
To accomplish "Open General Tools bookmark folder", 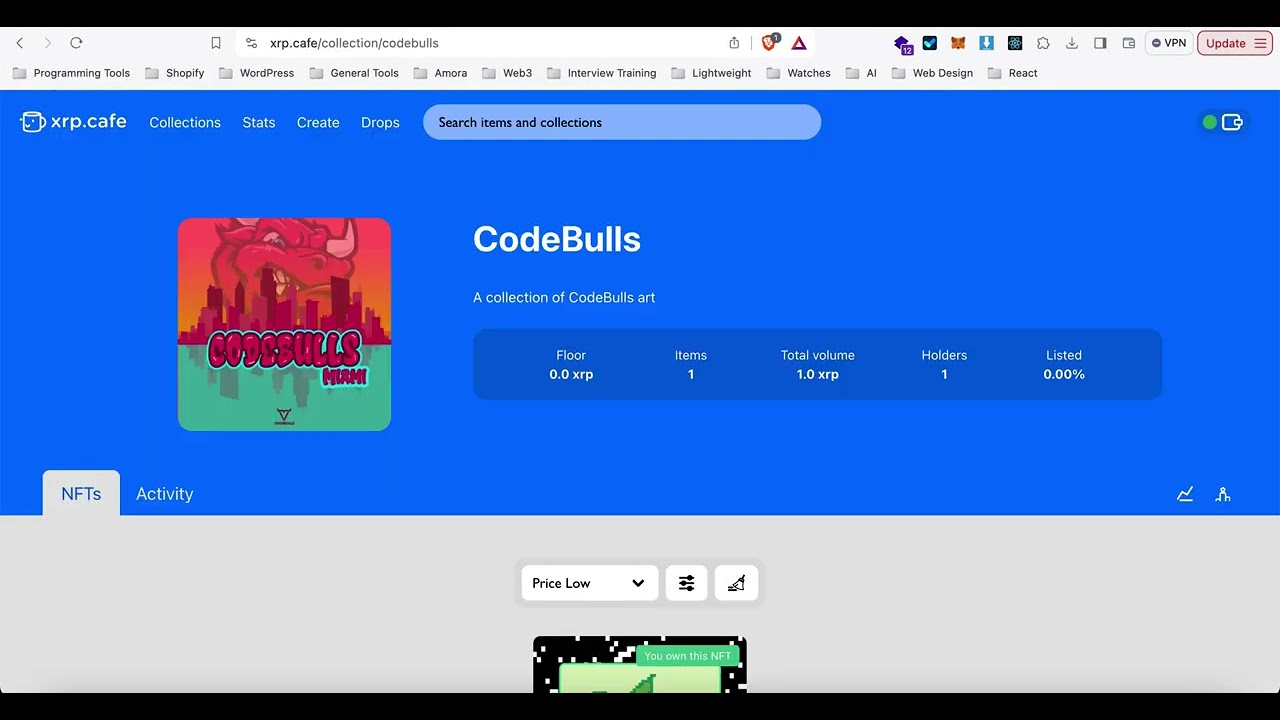I will pos(355,73).
